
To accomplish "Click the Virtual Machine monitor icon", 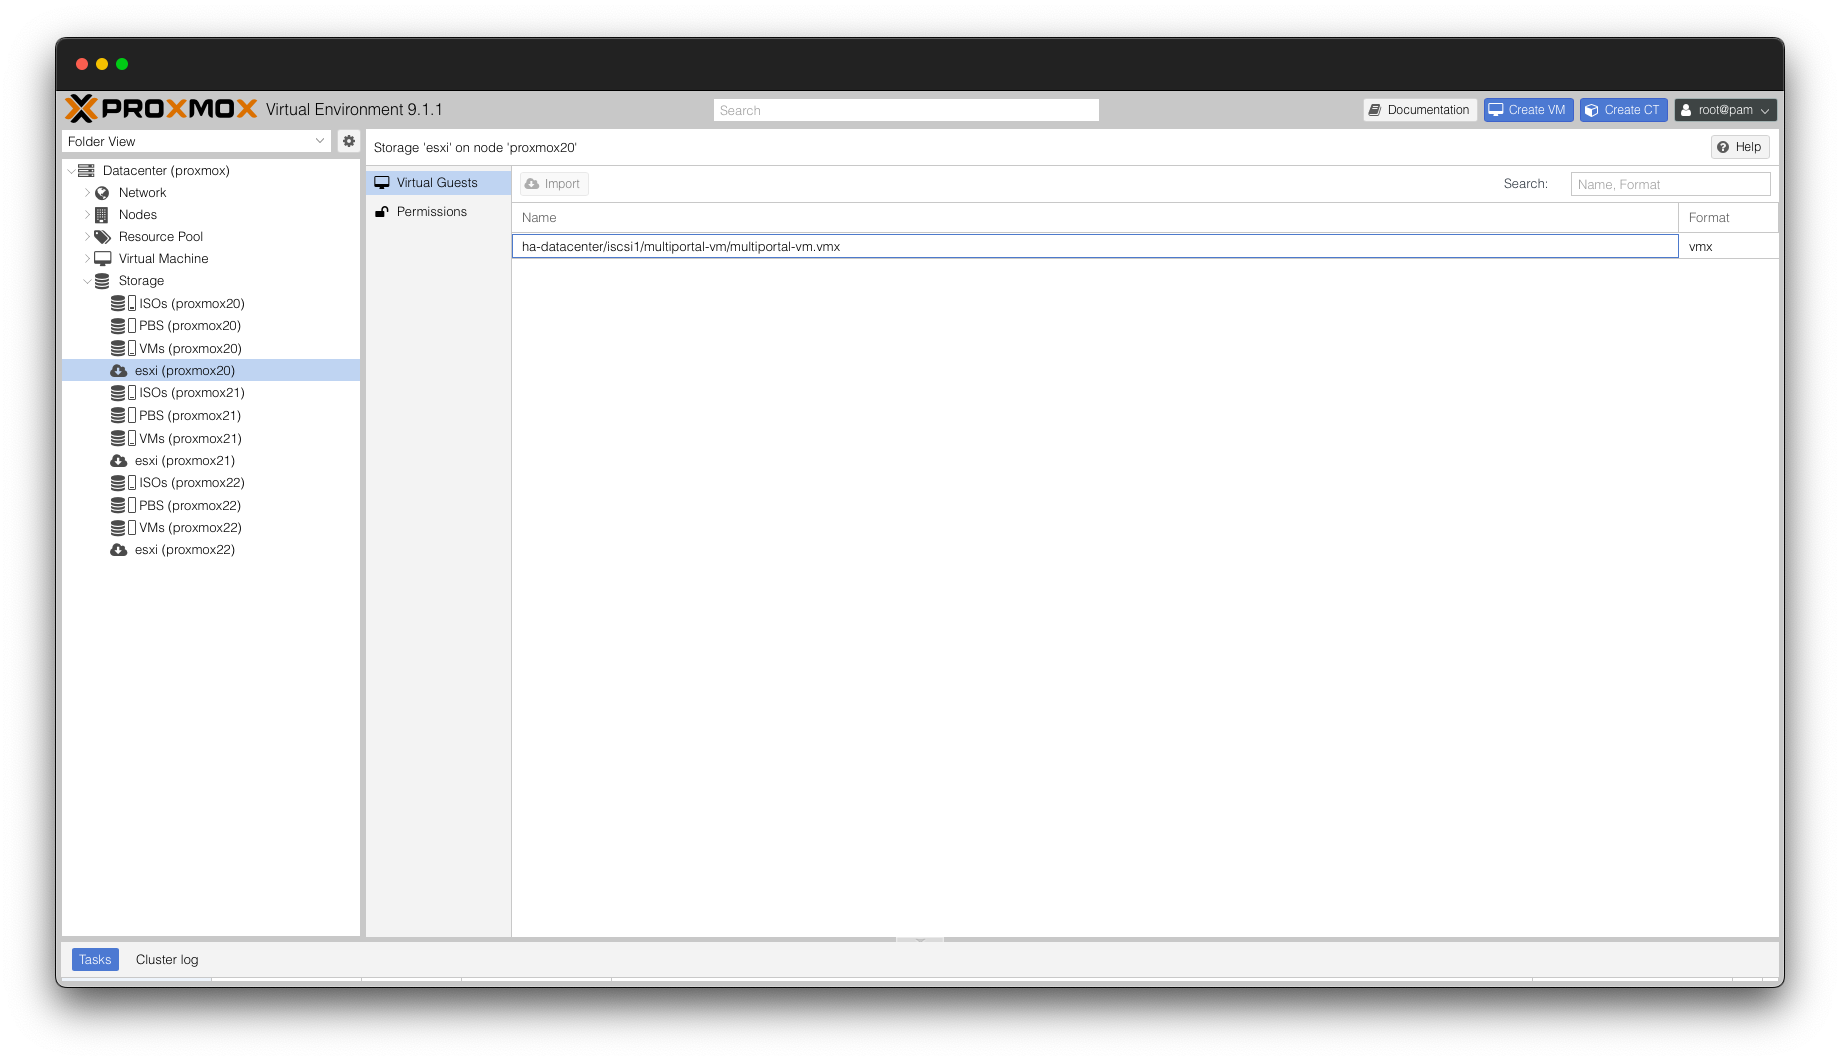I will 102,259.
